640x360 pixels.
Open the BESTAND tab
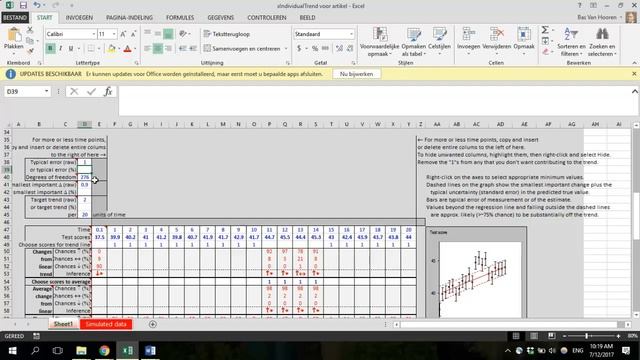pos(15,18)
